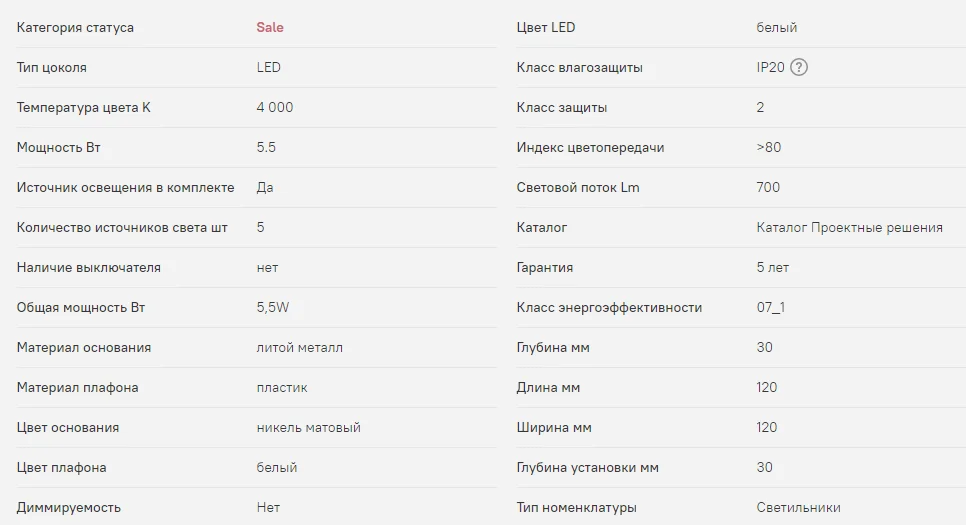Select the Категория статуса label
The image size is (966, 525).
pyautogui.click(x=75, y=28)
